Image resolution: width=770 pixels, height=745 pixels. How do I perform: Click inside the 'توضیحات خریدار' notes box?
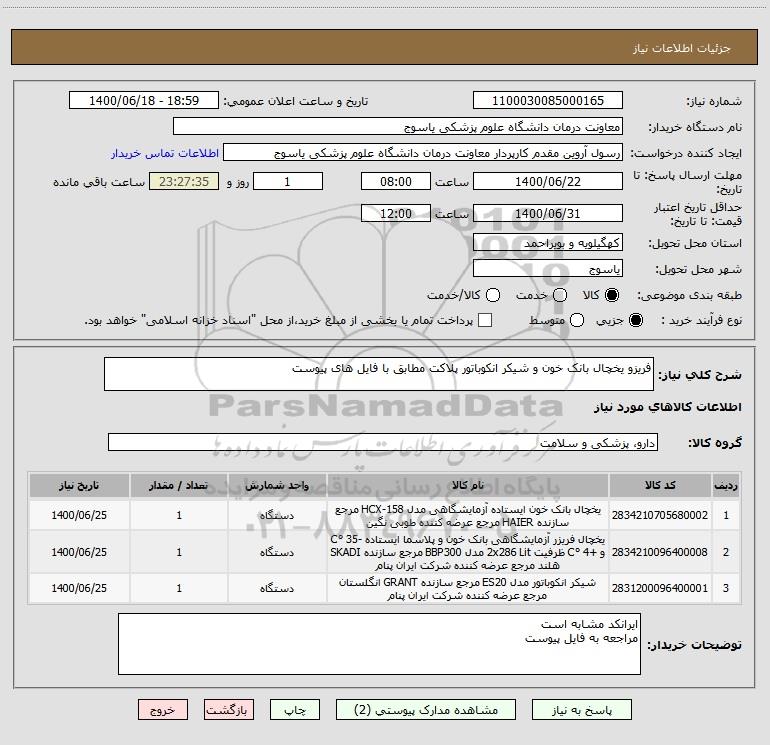(380, 643)
